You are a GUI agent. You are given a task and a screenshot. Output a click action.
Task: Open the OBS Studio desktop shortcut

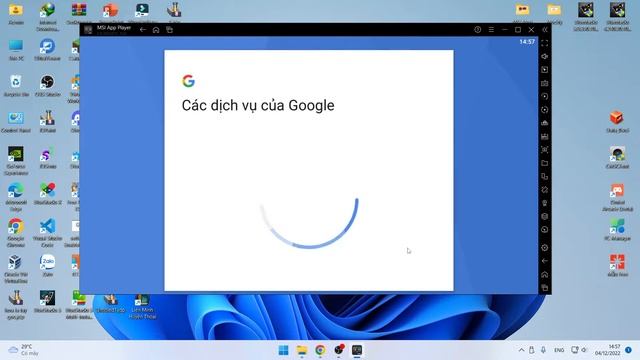(47, 85)
